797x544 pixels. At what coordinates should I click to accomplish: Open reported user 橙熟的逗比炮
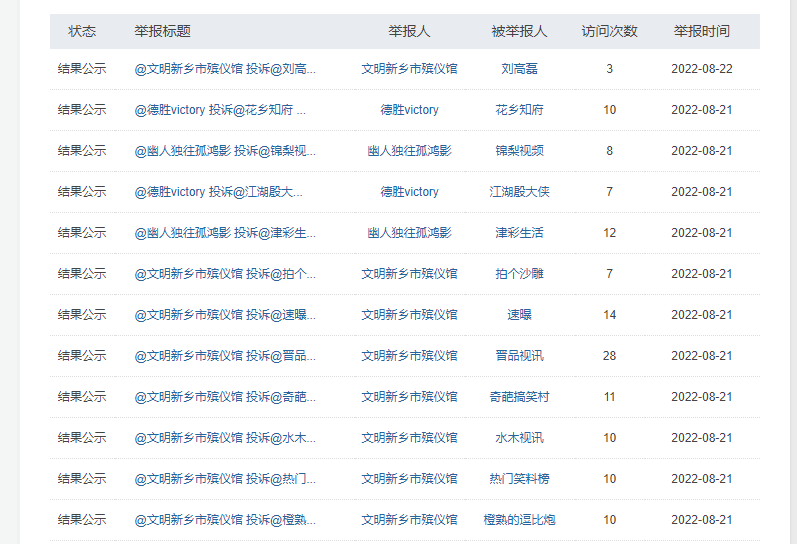[x=519, y=520]
